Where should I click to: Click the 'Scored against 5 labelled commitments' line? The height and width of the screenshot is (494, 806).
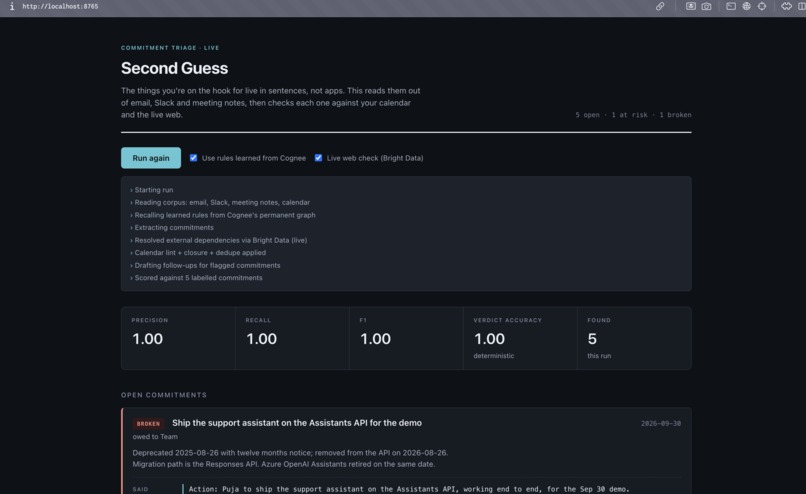point(196,278)
